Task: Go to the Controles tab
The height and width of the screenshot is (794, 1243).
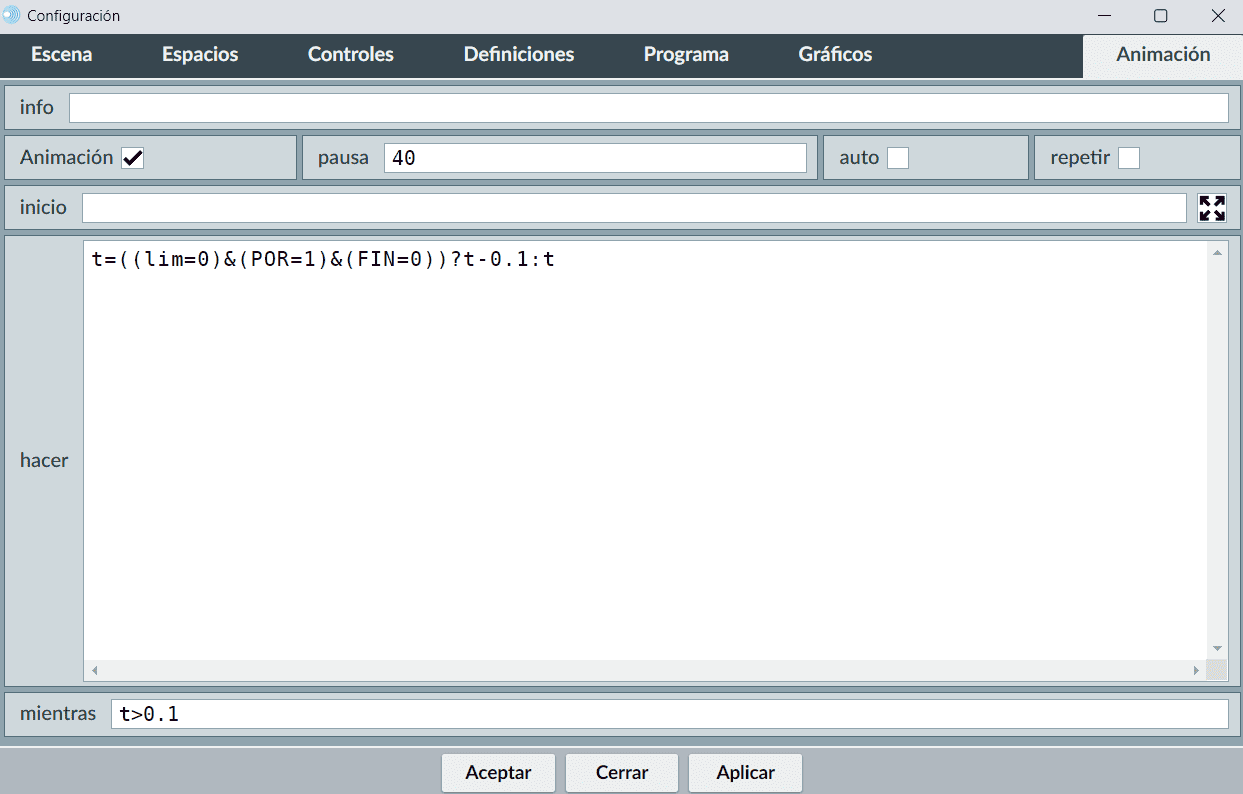Action: [350, 55]
